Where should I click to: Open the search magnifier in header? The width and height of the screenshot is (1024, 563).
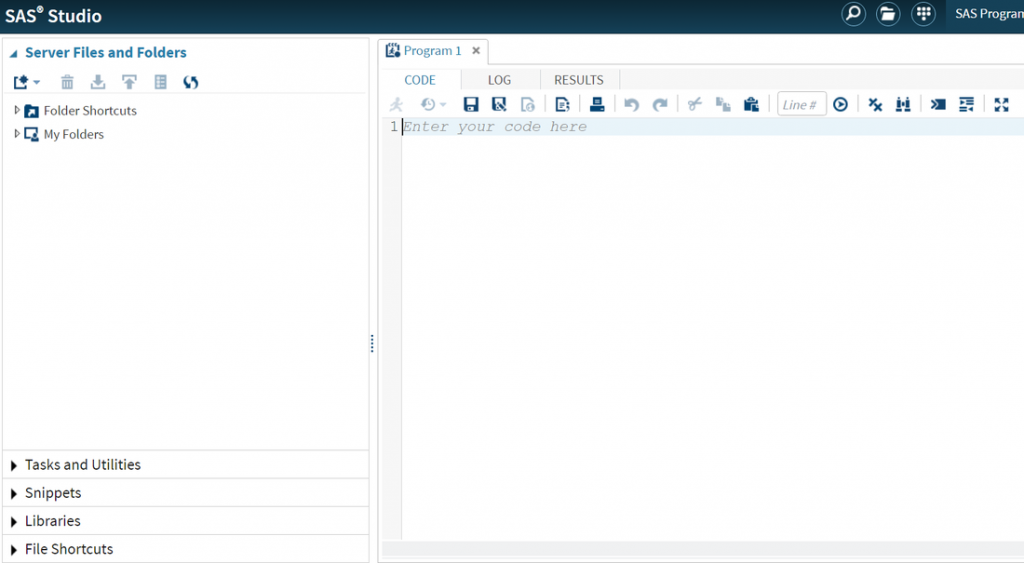pyautogui.click(x=854, y=14)
